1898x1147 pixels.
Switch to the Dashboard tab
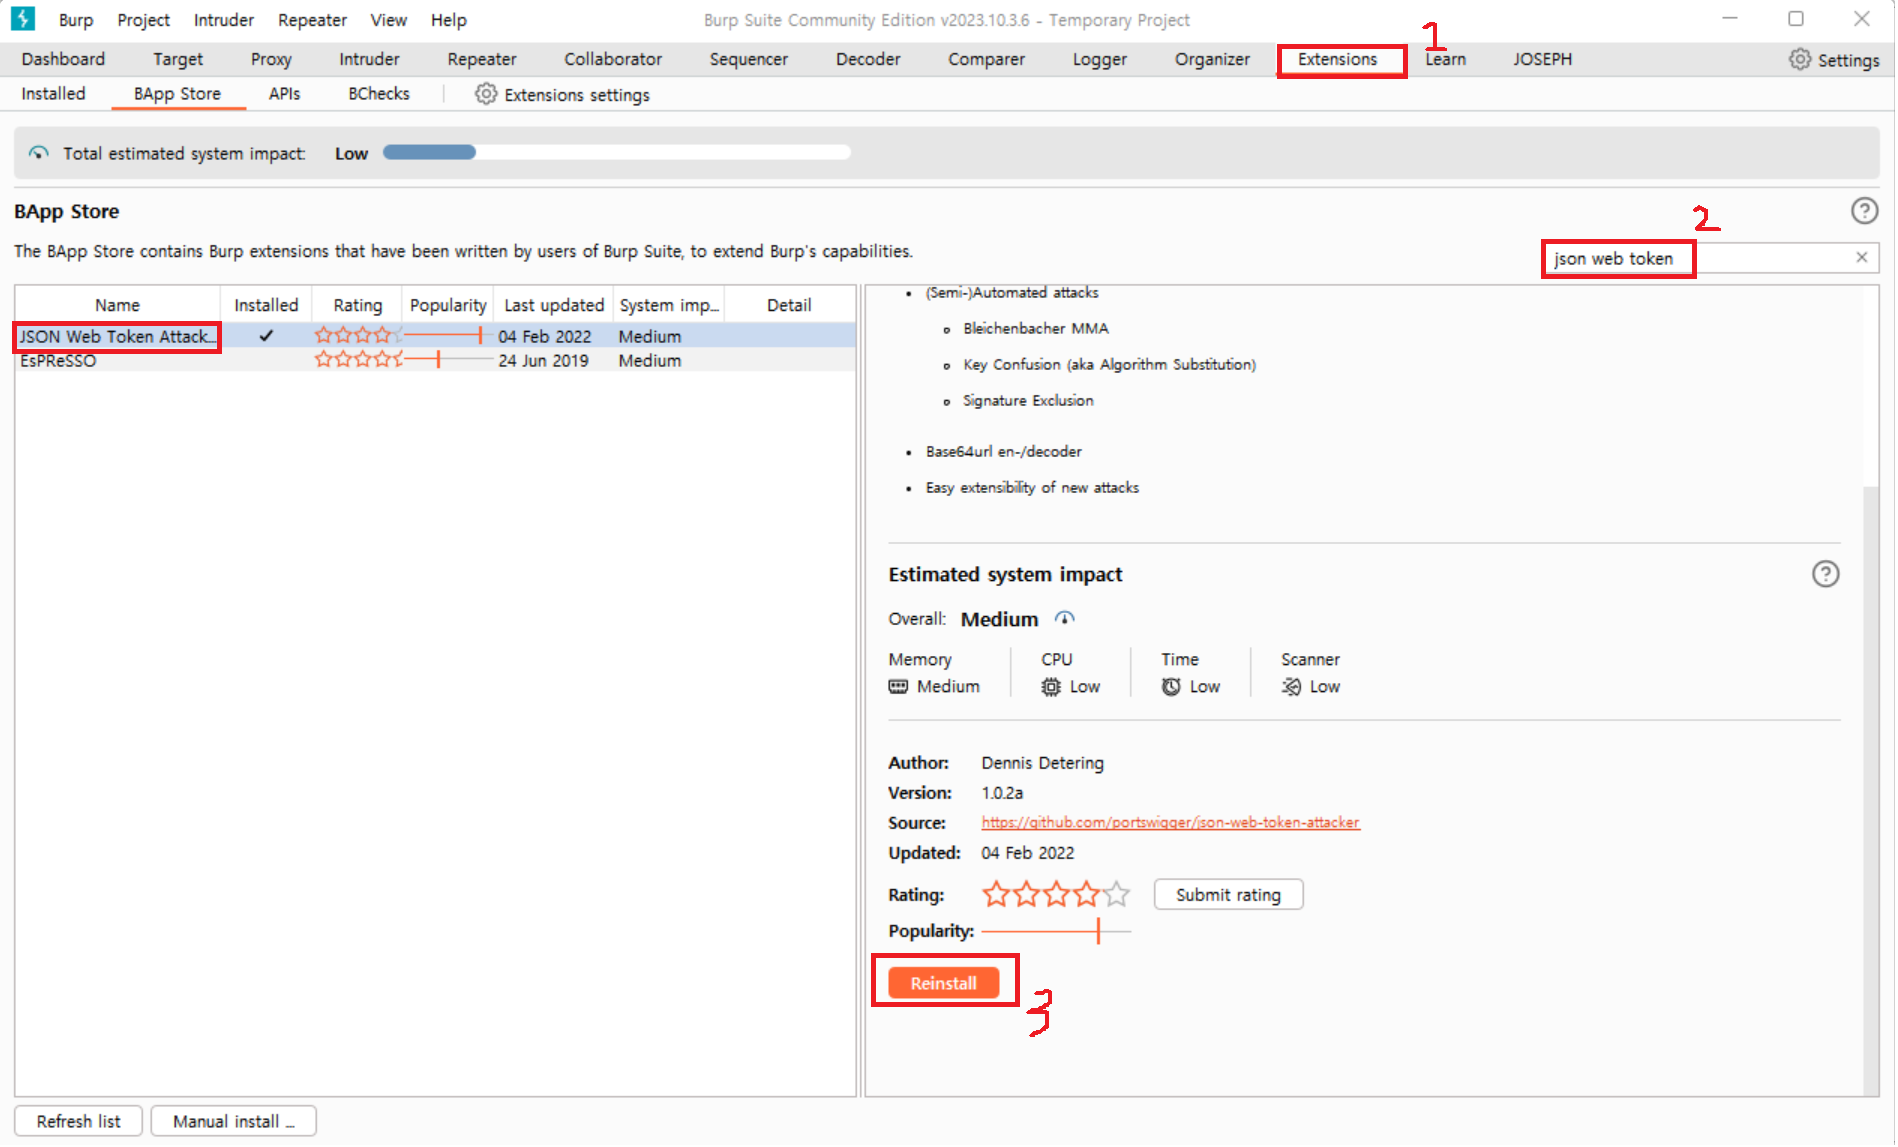[x=63, y=59]
